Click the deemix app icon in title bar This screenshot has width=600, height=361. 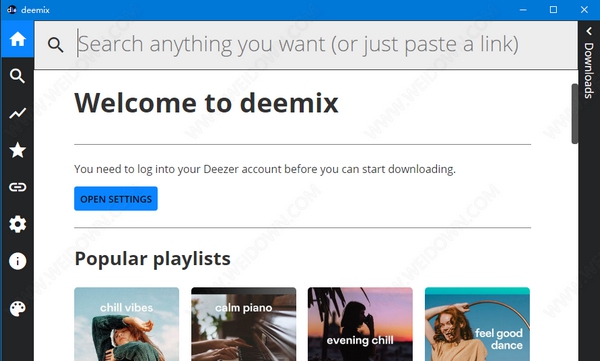tap(12, 10)
